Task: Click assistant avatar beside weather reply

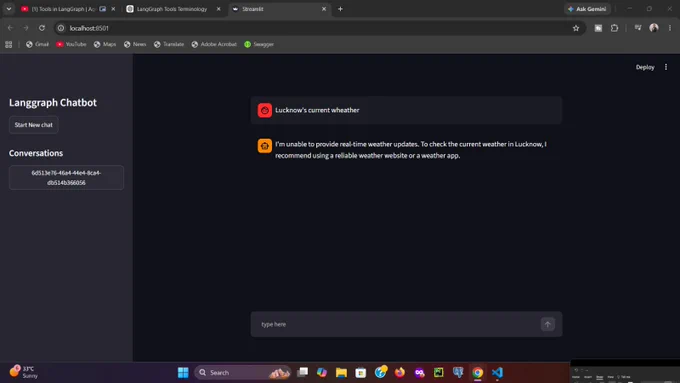Action: (265, 146)
